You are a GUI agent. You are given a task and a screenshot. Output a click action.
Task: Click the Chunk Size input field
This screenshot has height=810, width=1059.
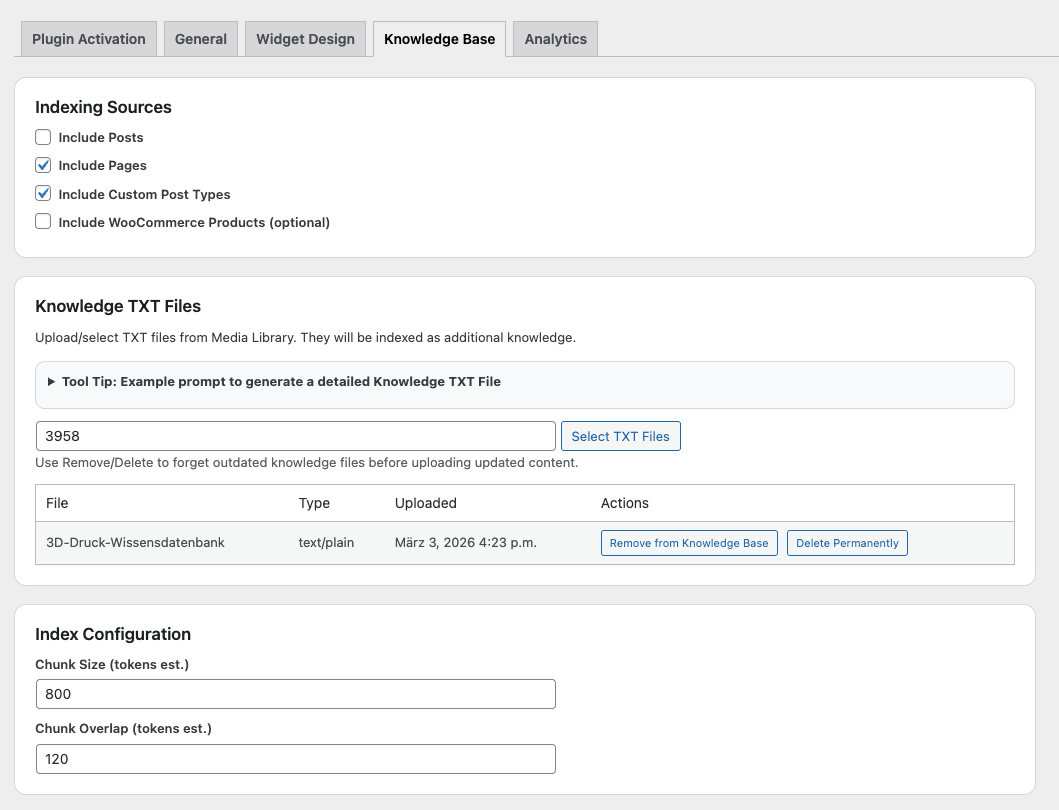(296, 694)
